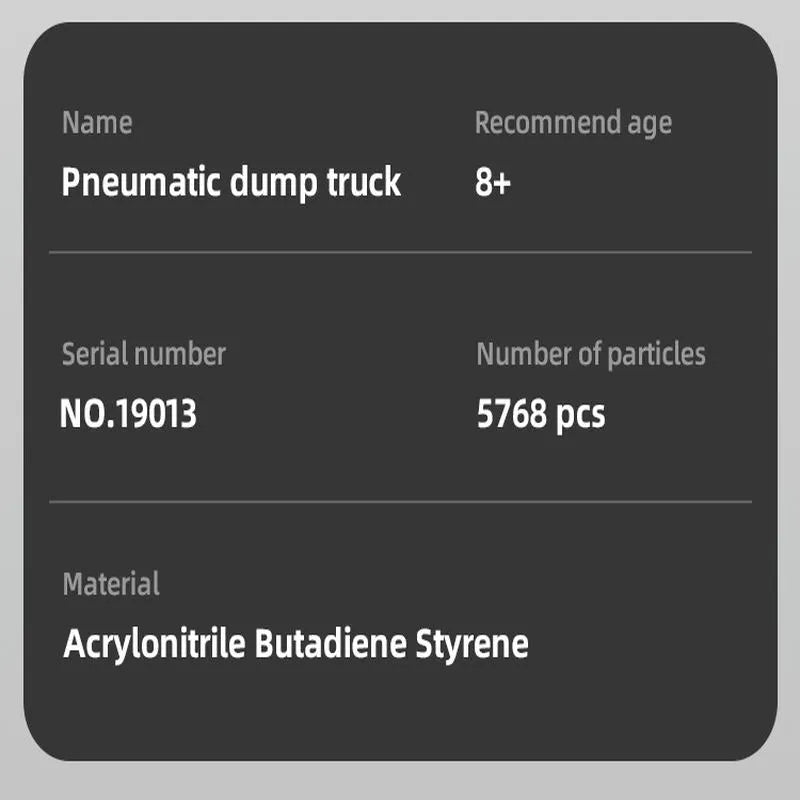
Task: Select the word "Styrene" in material
Action: 471,643
